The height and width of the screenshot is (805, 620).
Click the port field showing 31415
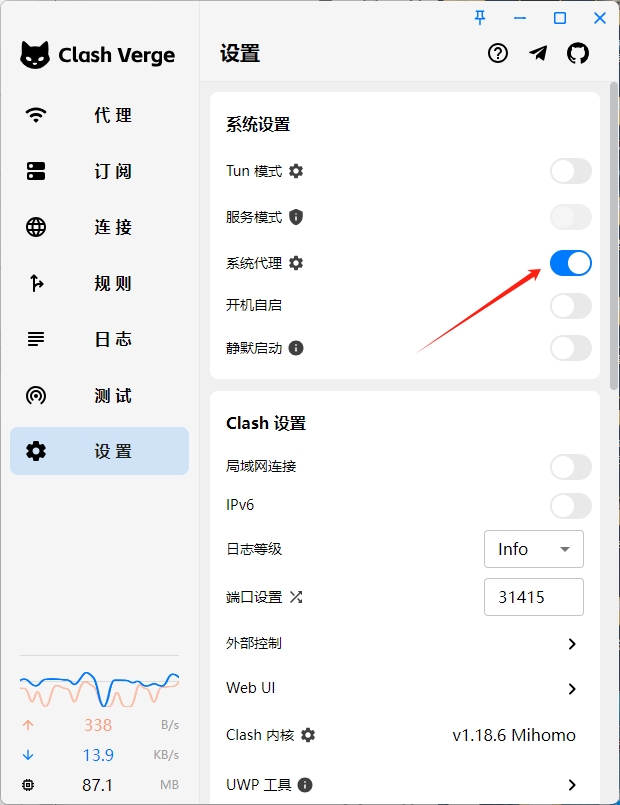[x=534, y=597]
